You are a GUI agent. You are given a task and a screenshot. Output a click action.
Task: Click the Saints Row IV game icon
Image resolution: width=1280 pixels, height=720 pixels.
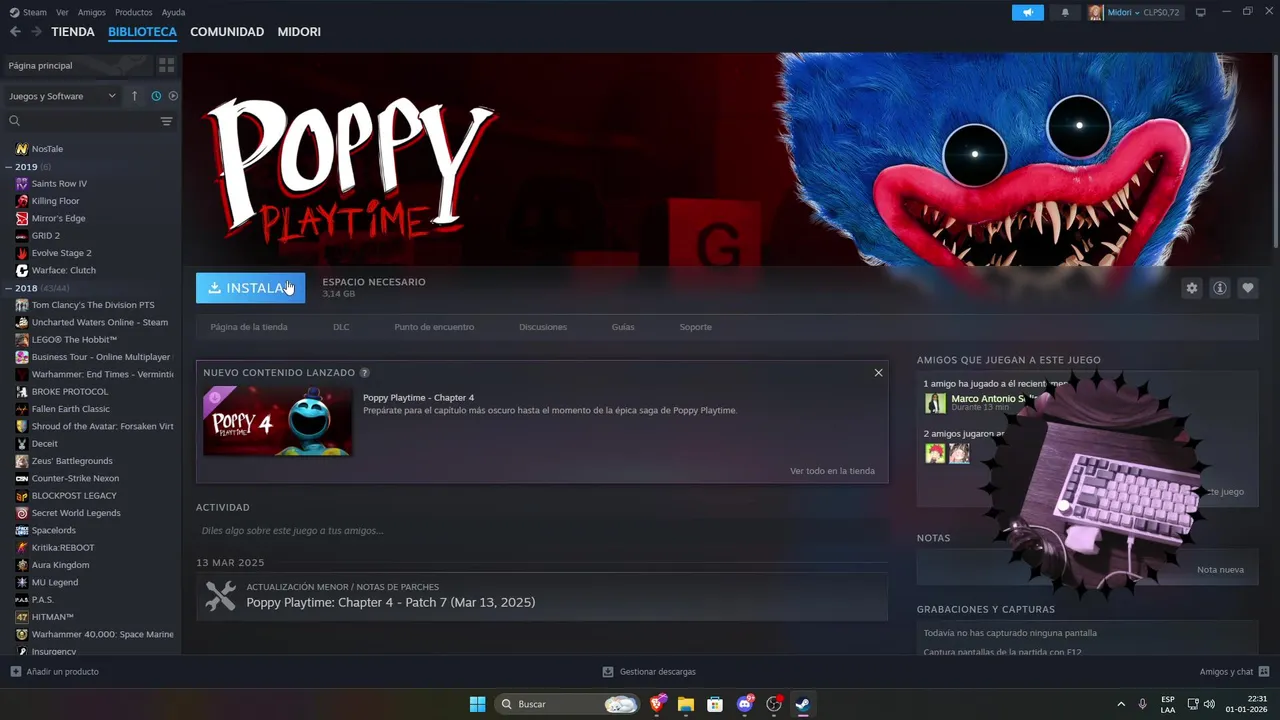click(x=22, y=184)
